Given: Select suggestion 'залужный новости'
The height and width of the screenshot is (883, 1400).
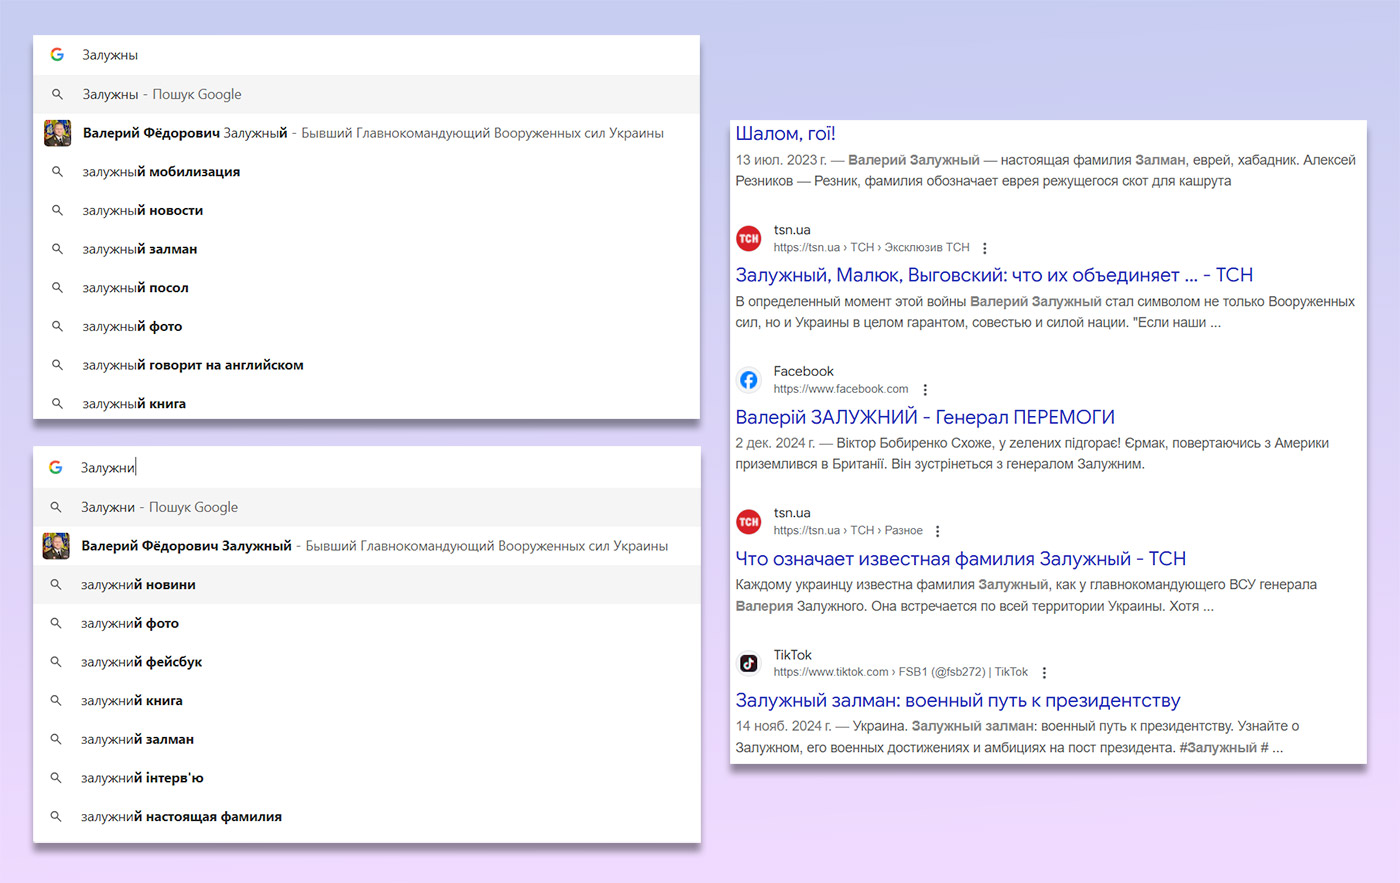Looking at the screenshot, I should pos(366,210).
